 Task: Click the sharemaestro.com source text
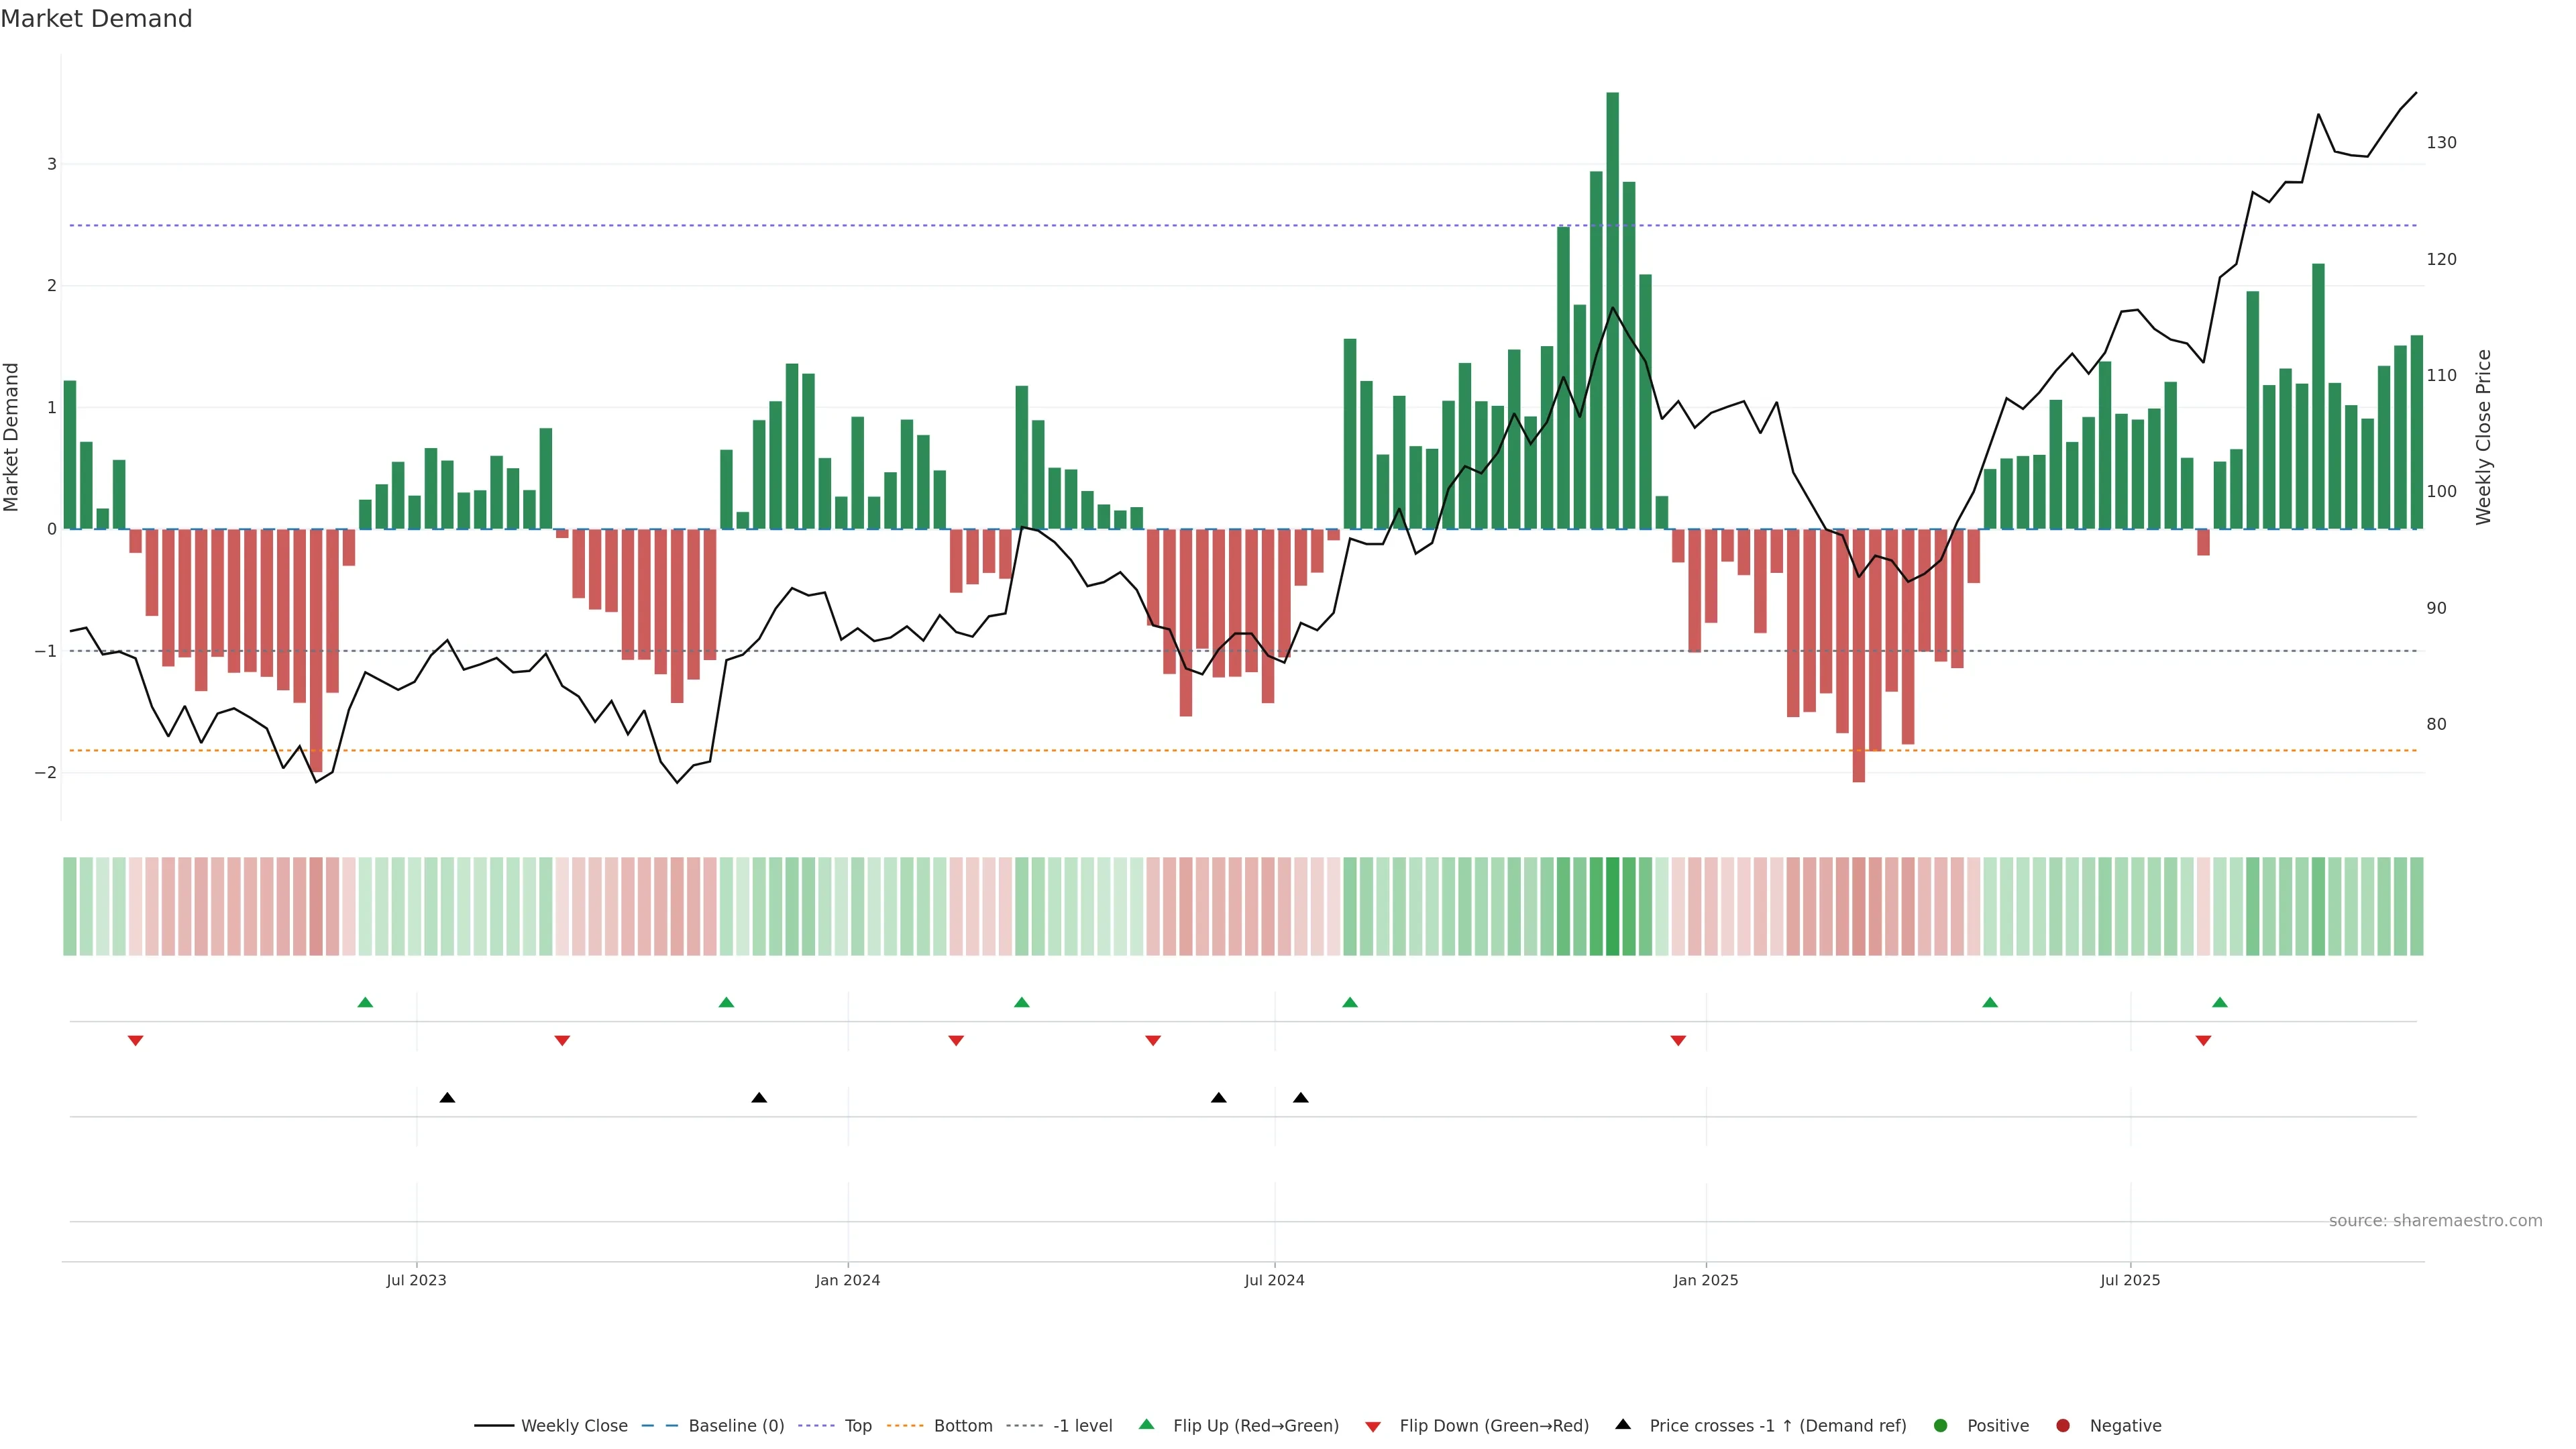2435,1221
